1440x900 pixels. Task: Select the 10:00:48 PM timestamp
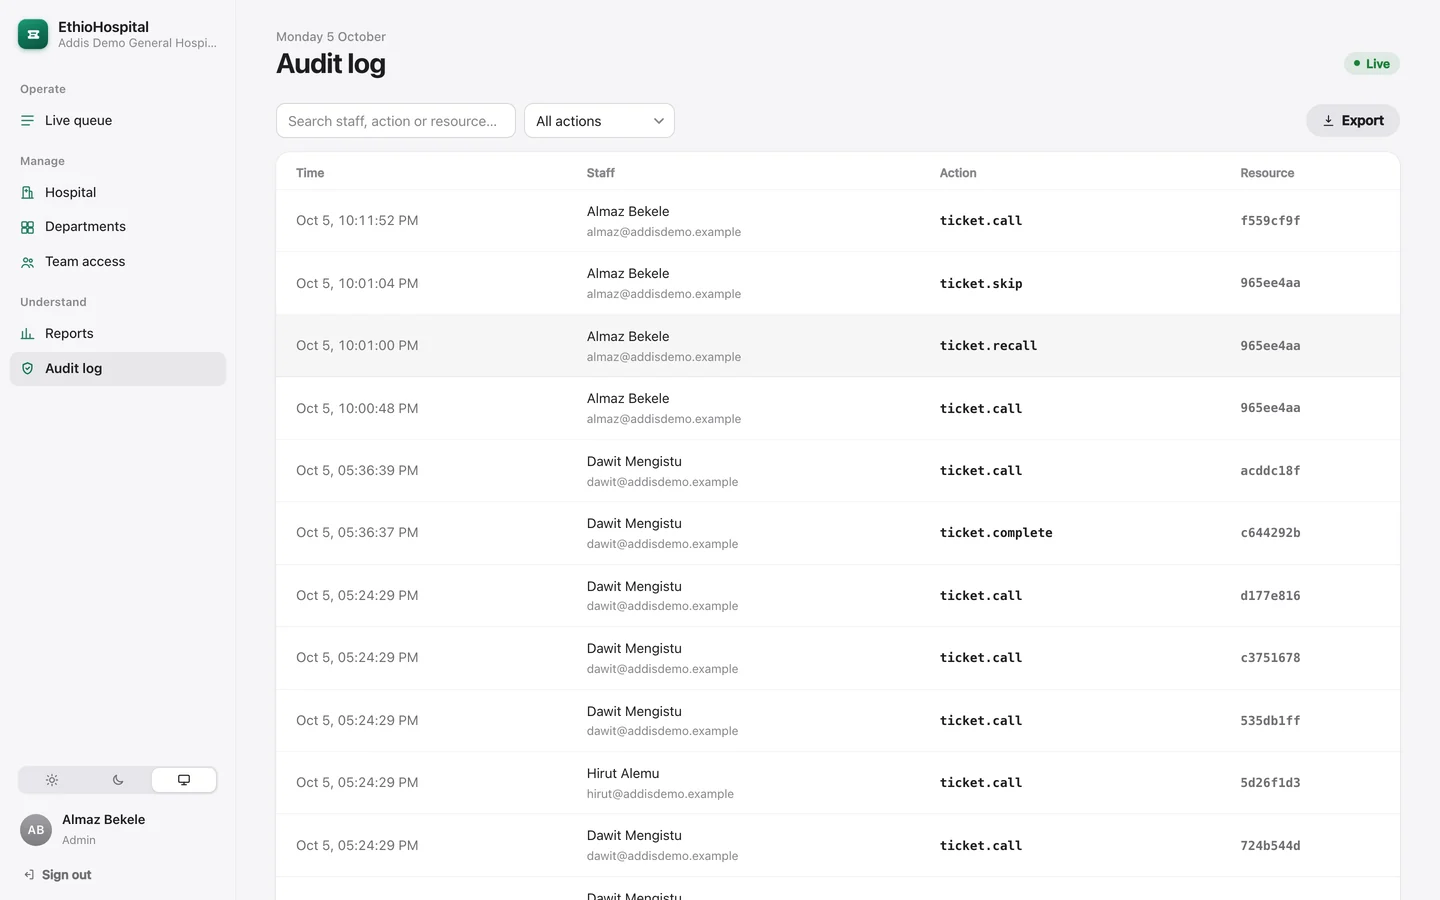357,409
